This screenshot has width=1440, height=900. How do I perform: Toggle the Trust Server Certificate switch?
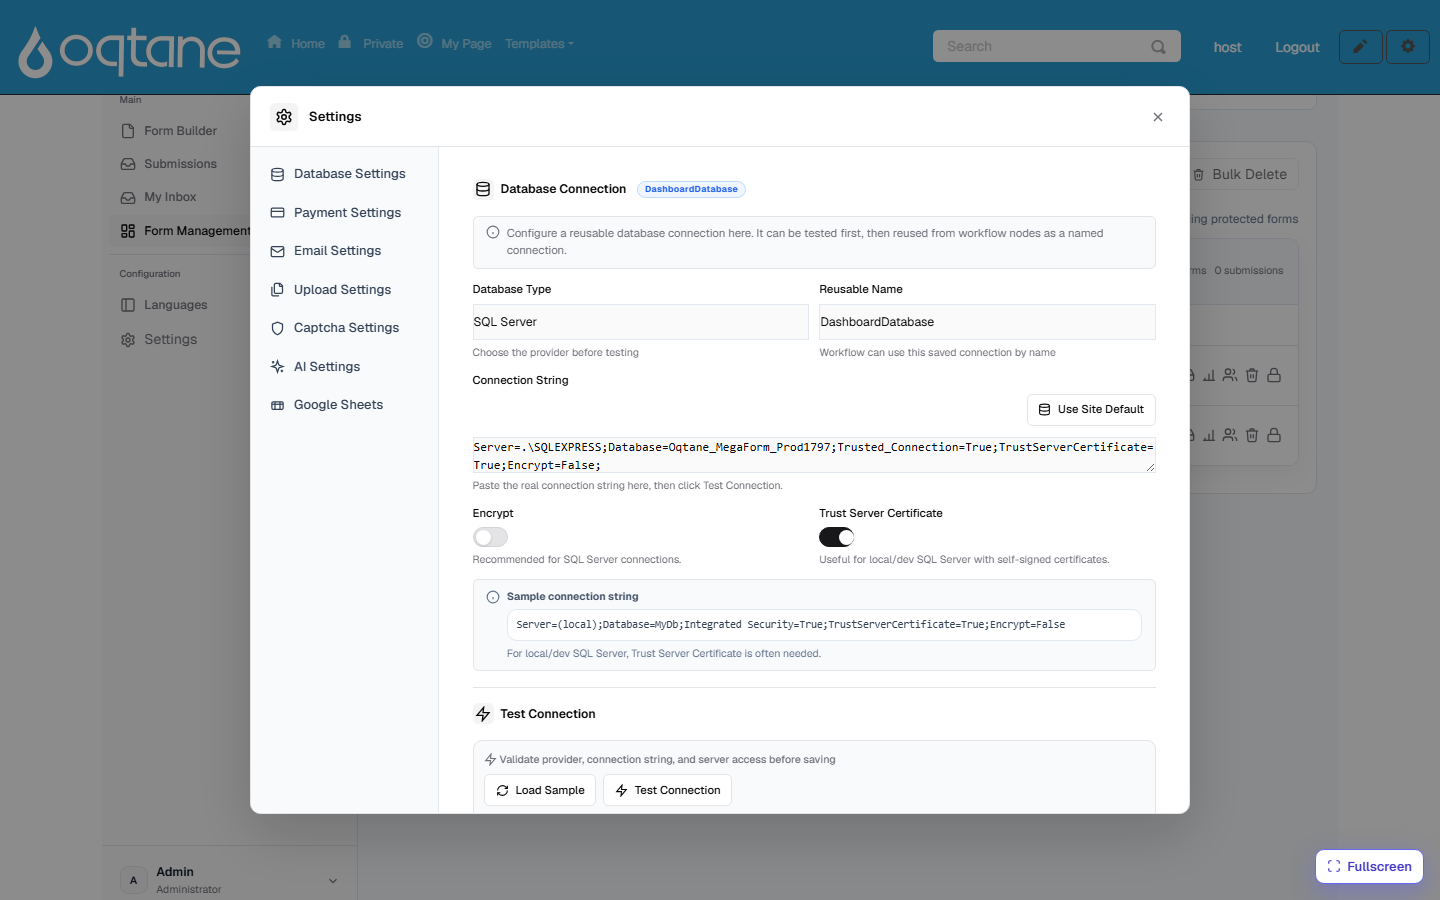click(837, 537)
